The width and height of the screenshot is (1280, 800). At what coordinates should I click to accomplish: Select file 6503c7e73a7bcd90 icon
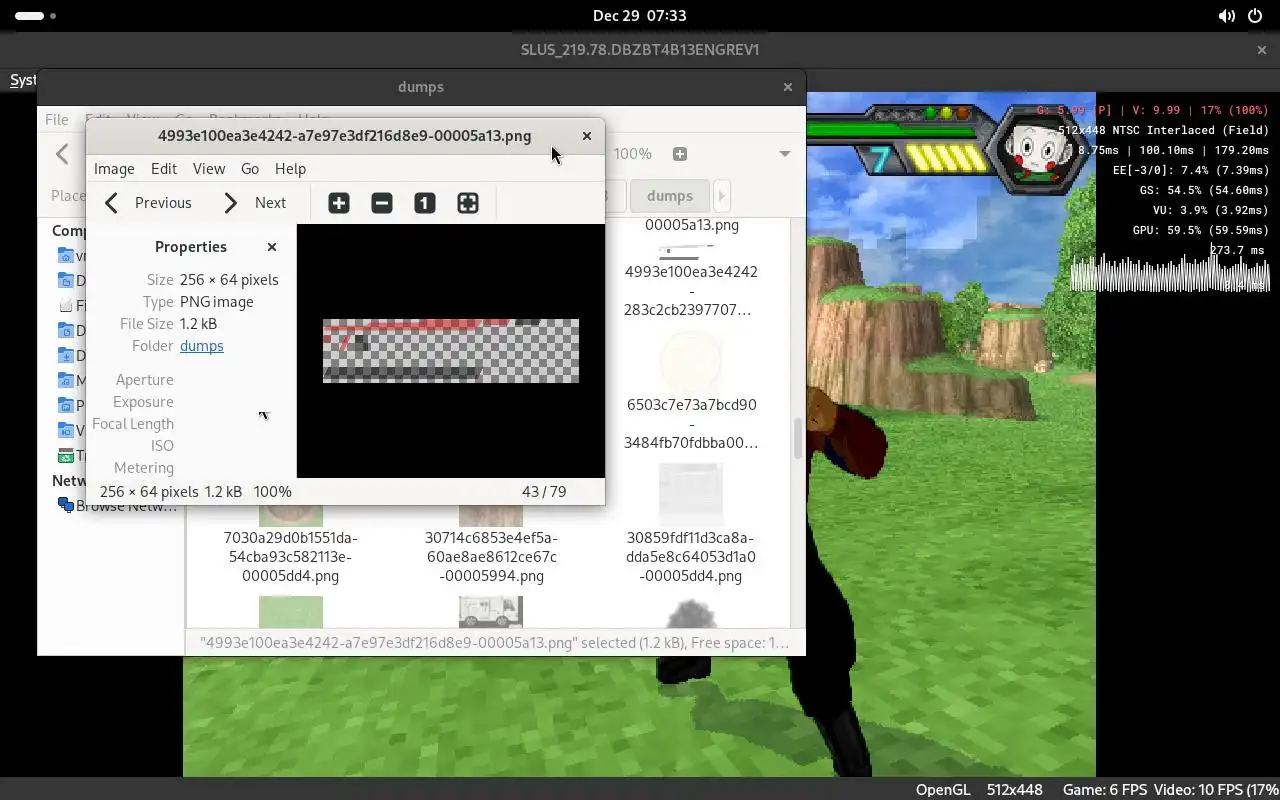point(691,362)
